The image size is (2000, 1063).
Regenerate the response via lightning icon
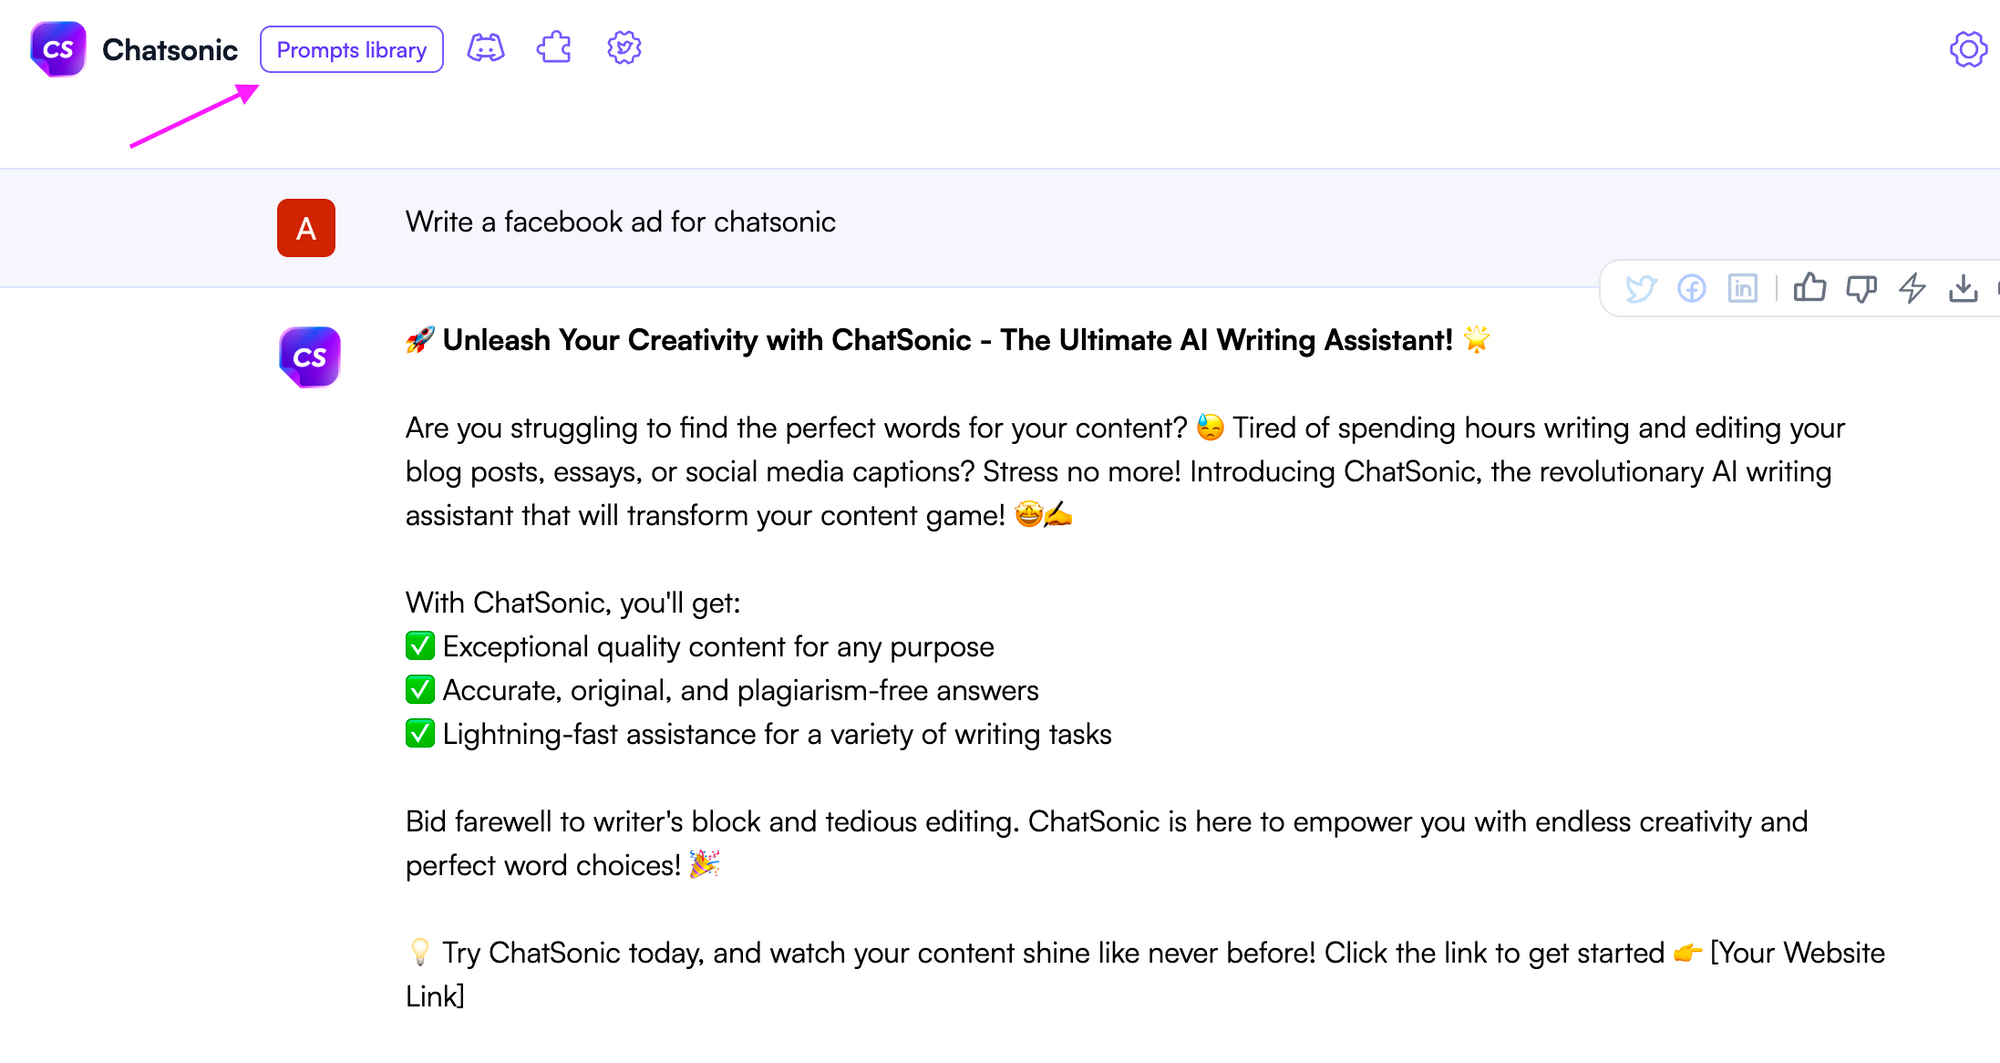tap(1913, 289)
